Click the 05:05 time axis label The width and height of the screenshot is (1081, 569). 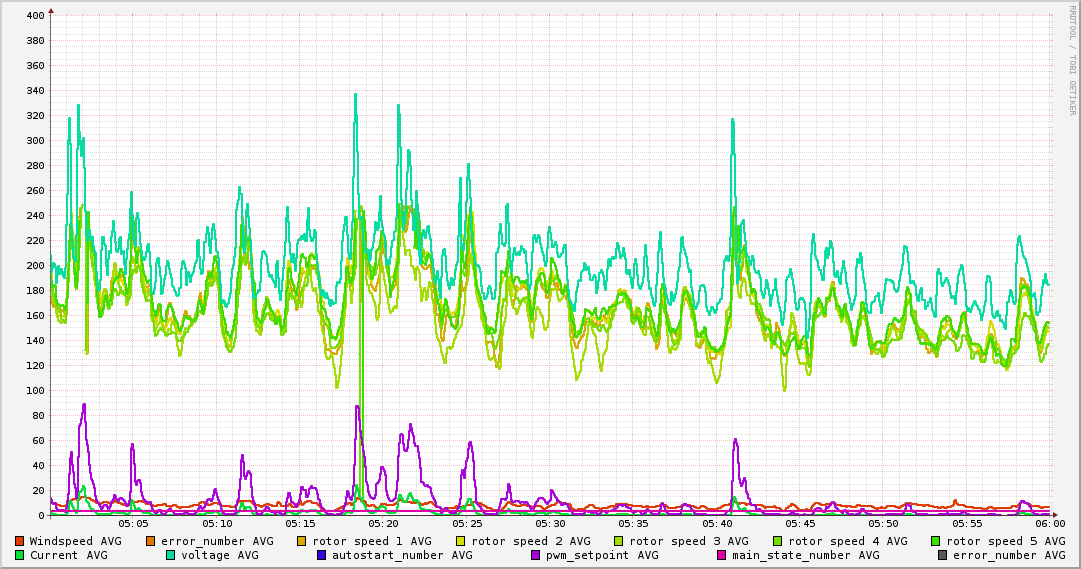tap(133, 524)
